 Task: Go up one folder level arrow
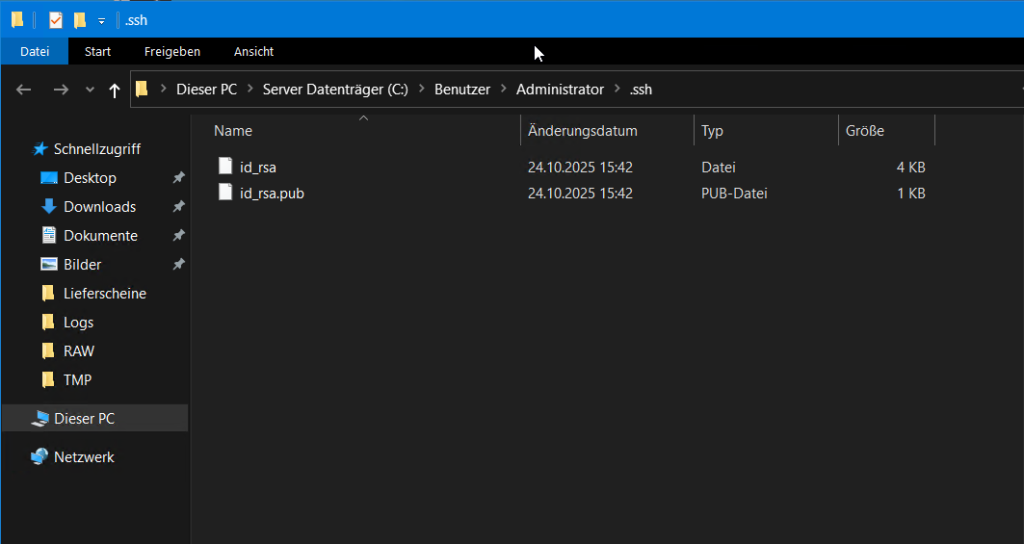(x=114, y=90)
